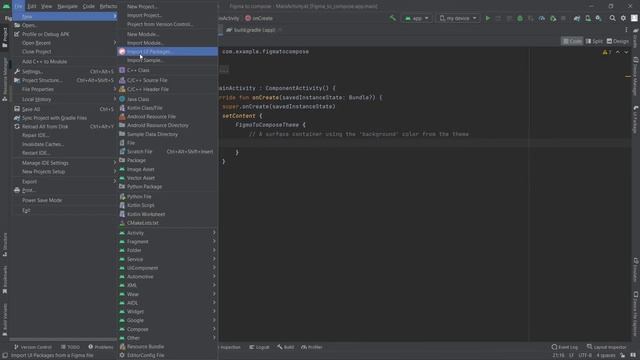Go to previous highlighted error arrow
Viewport: 640px width, 360px height.
point(618,52)
